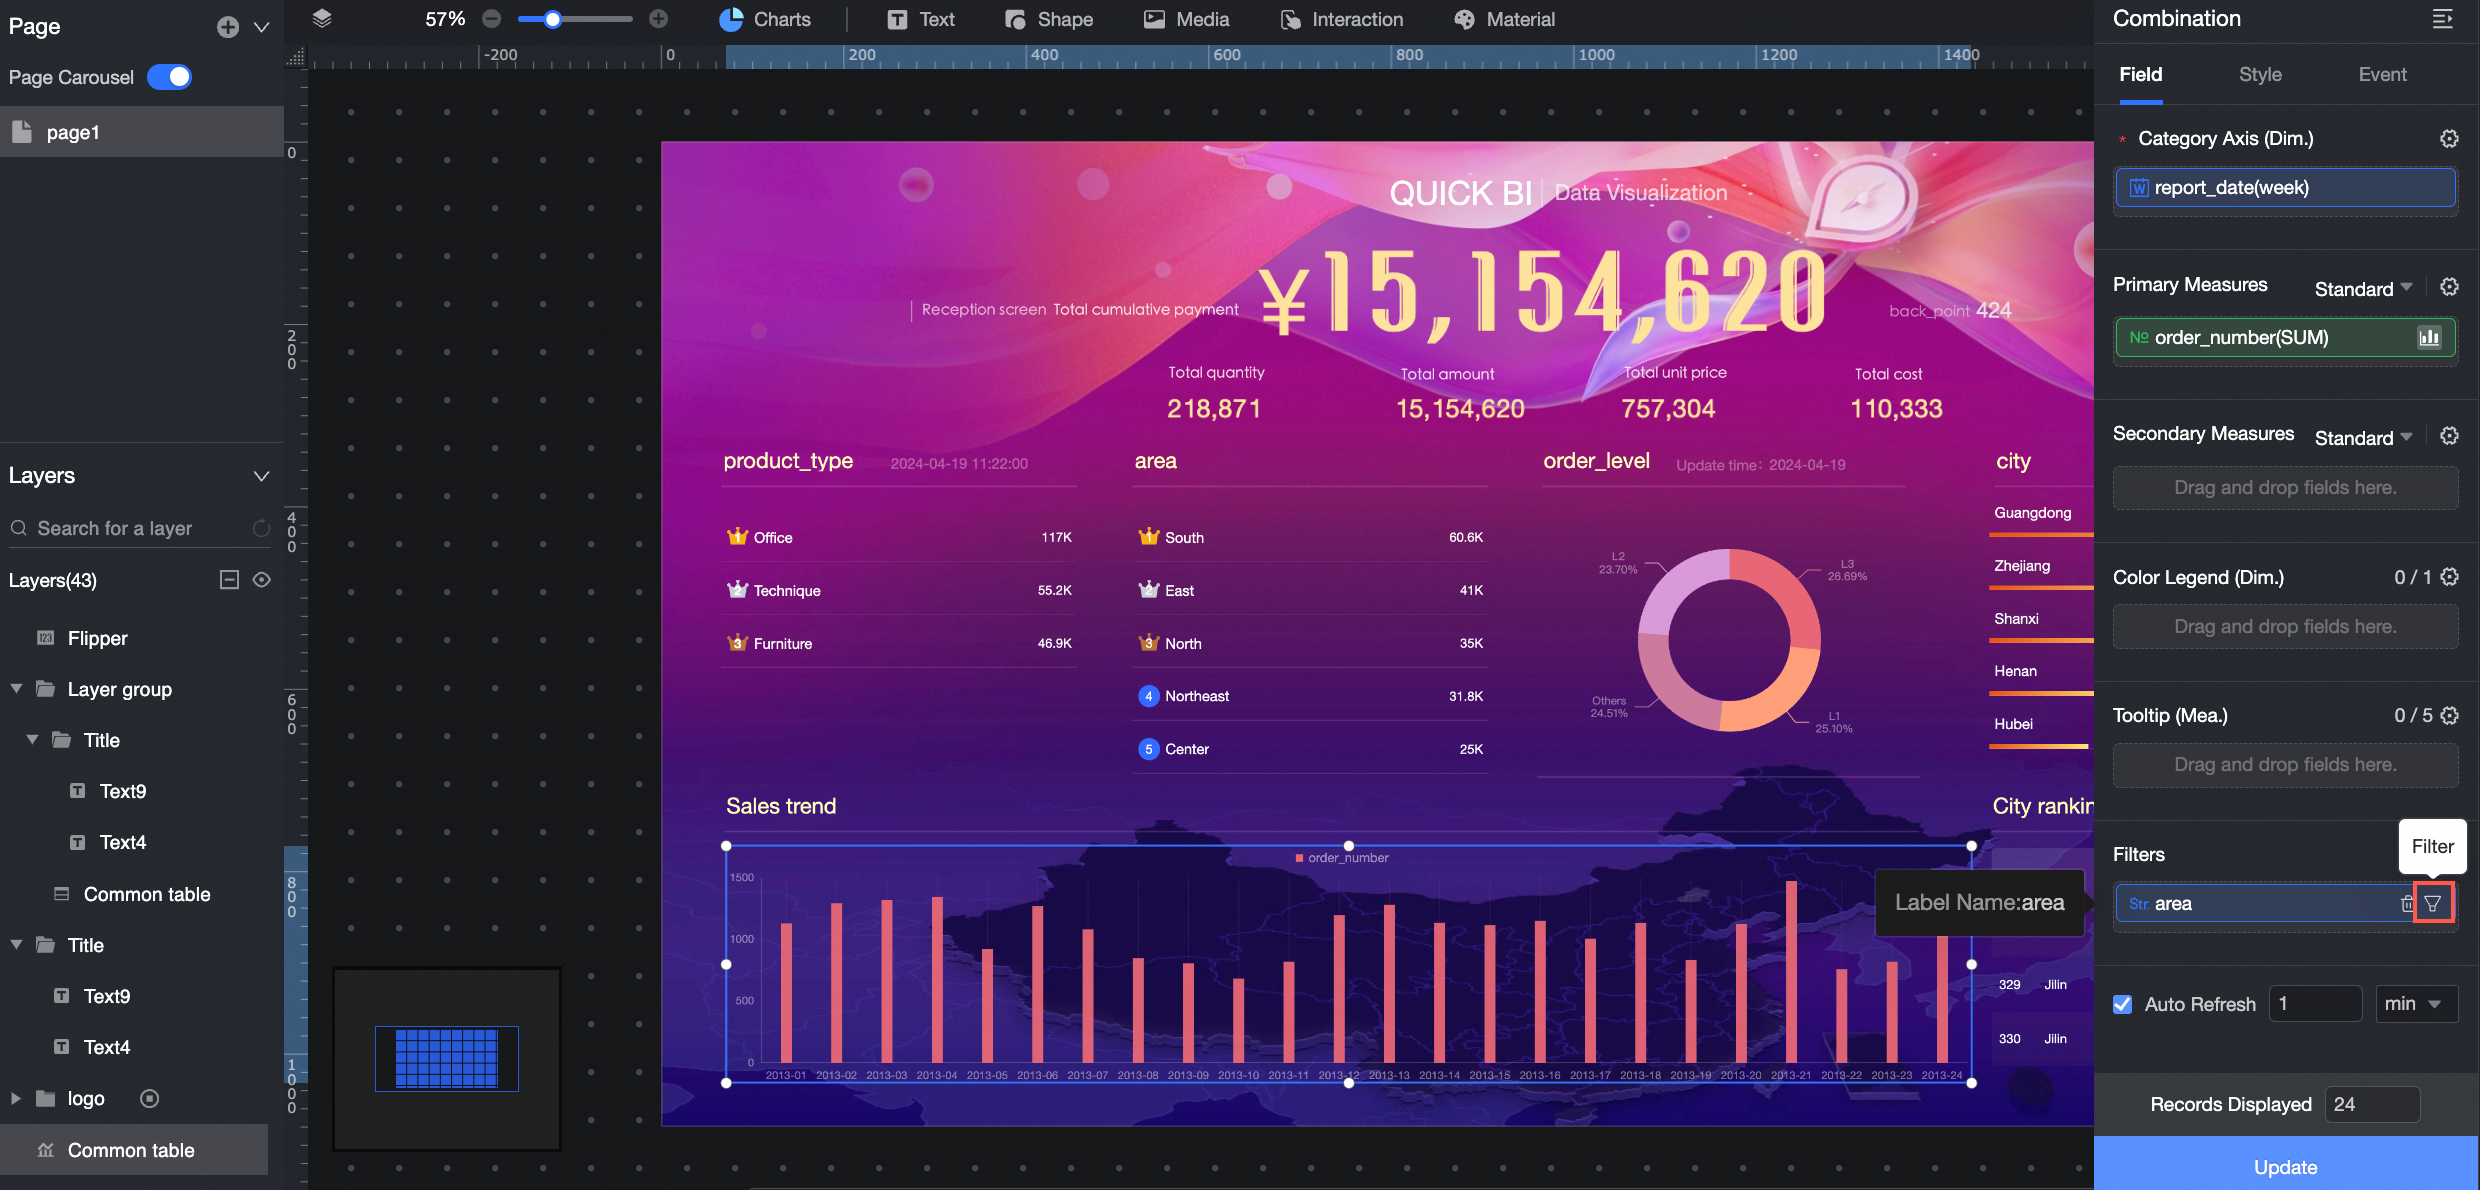Open the layers stack icon in toolbar
The width and height of the screenshot is (2480, 1190).
coord(322,19)
